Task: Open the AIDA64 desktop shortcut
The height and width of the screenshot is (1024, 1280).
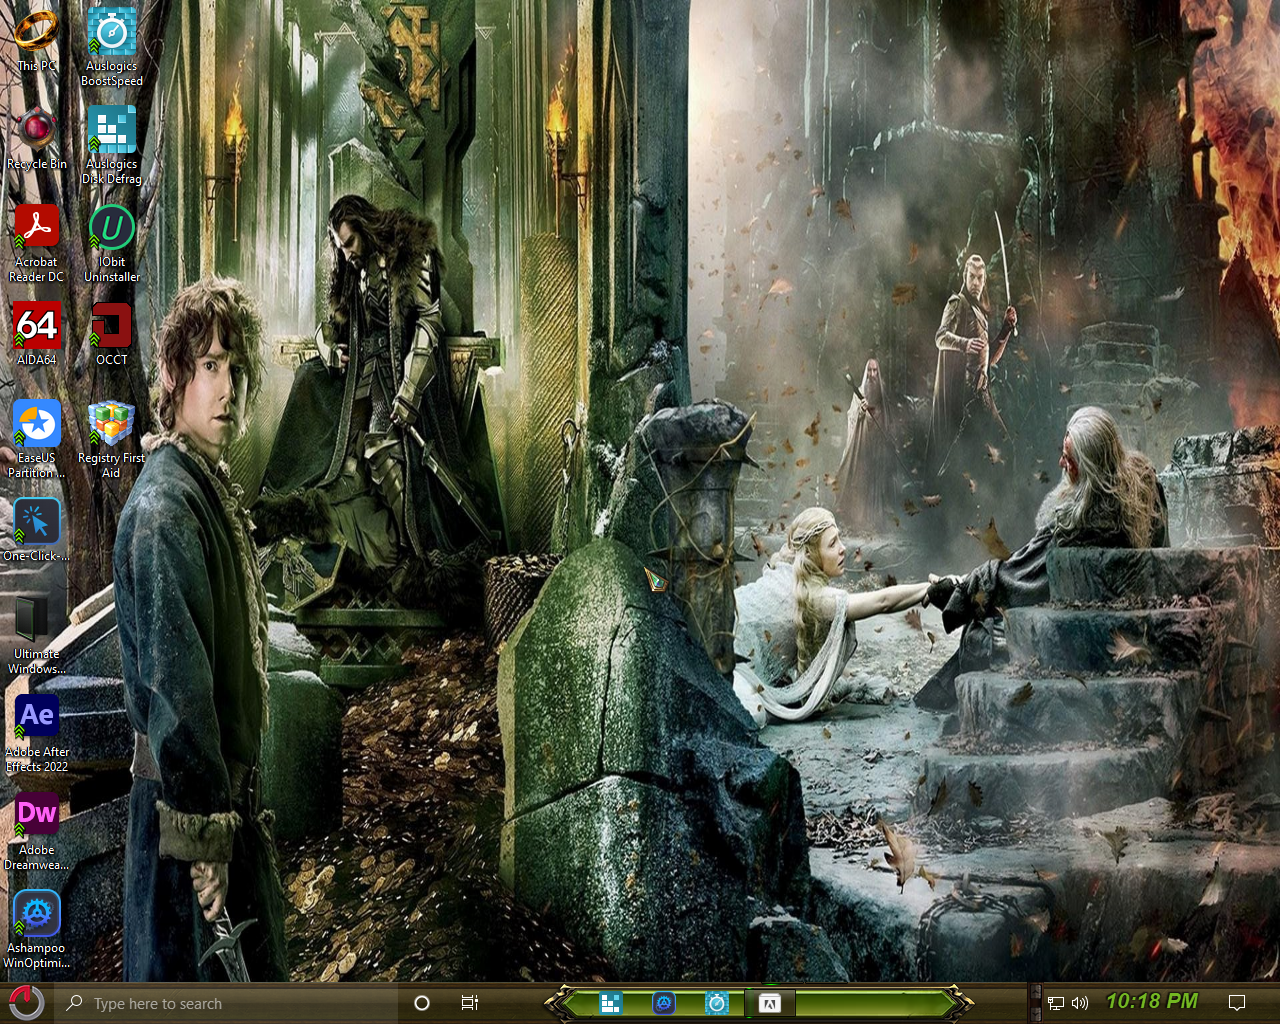Action: pos(36,333)
